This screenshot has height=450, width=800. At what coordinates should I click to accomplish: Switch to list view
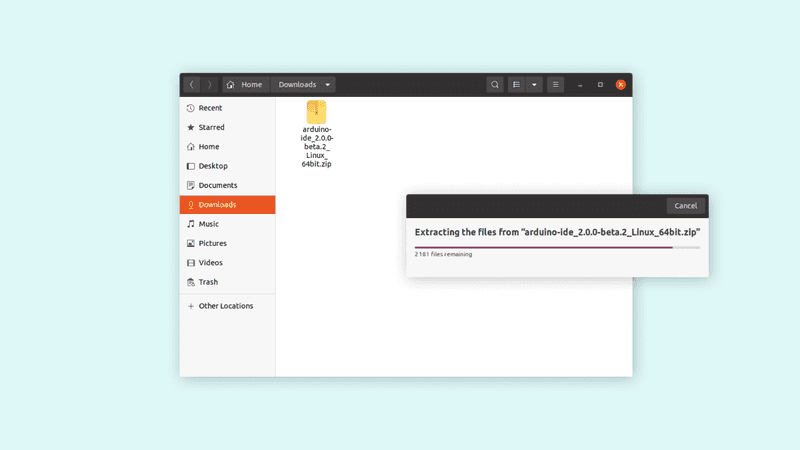point(516,85)
